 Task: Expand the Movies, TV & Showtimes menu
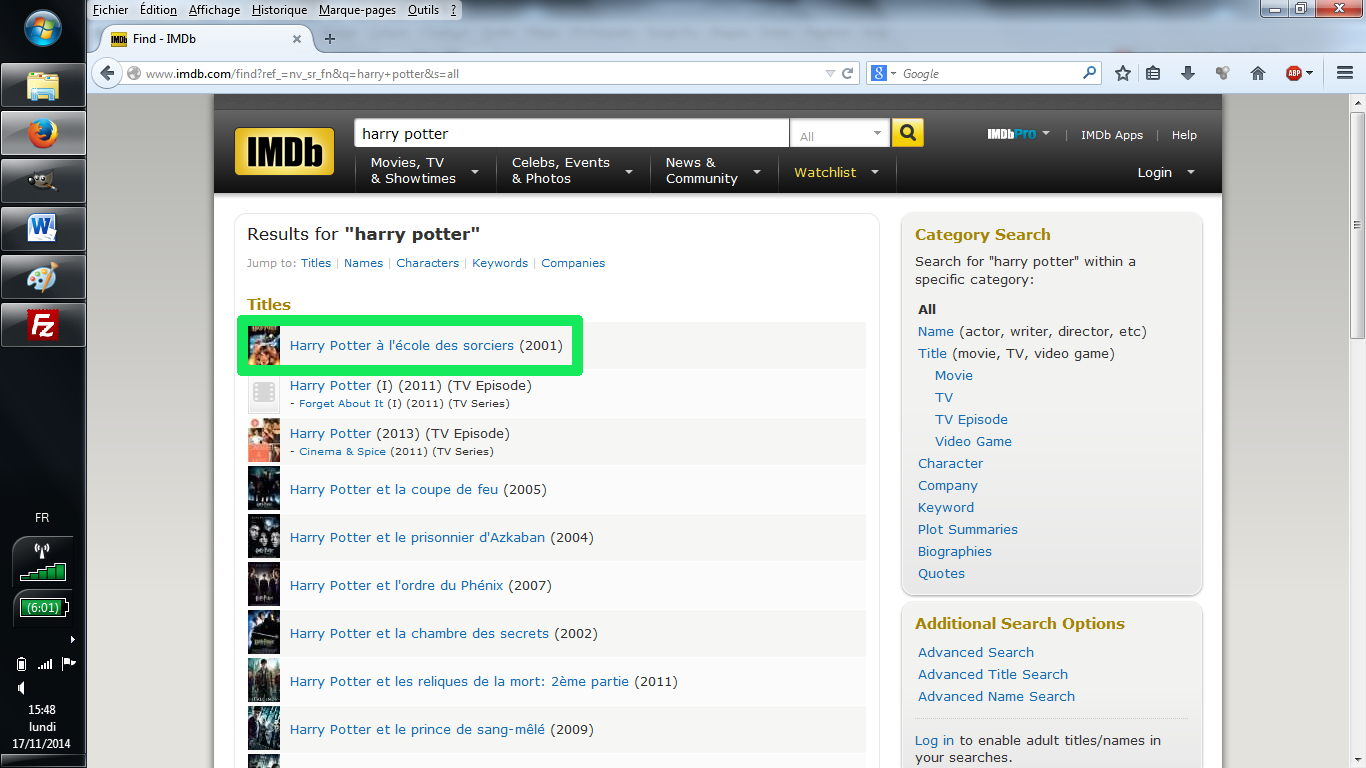tap(424, 171)
